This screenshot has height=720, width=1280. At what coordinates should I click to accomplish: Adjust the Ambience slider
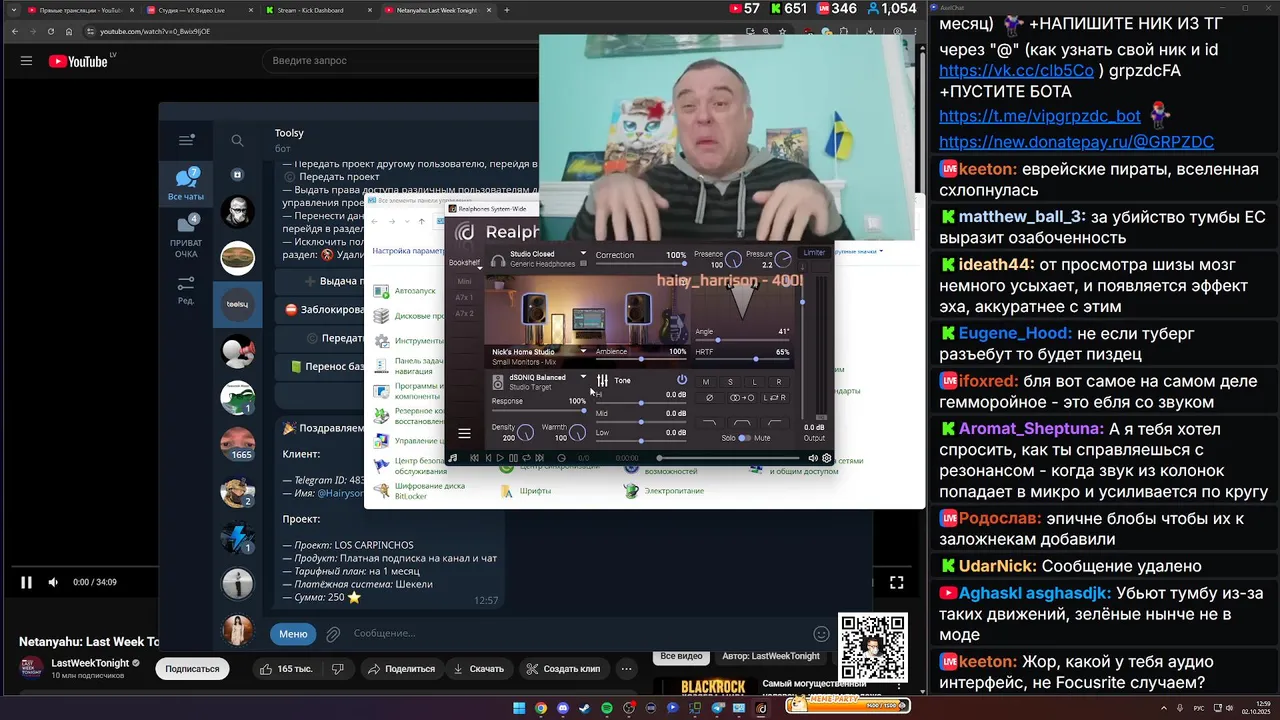[x=641, y=360]
